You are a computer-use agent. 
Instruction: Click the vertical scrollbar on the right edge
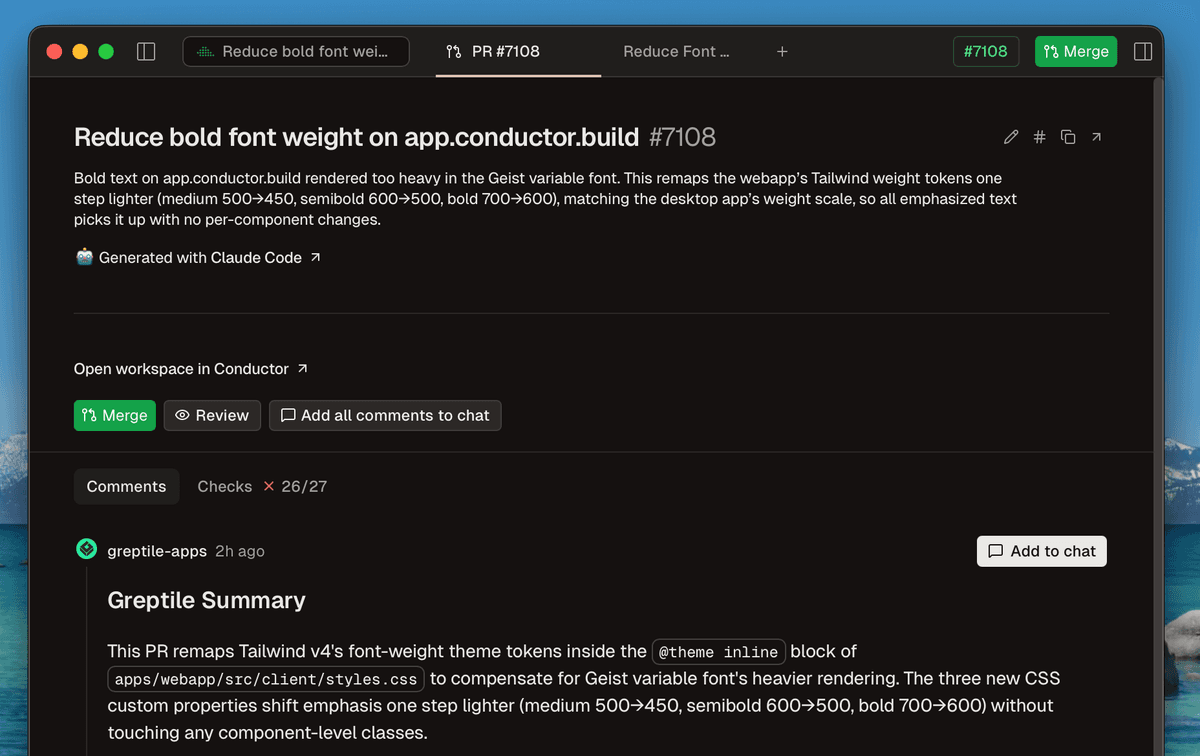pyautogui.click(x=1157, y=415)
